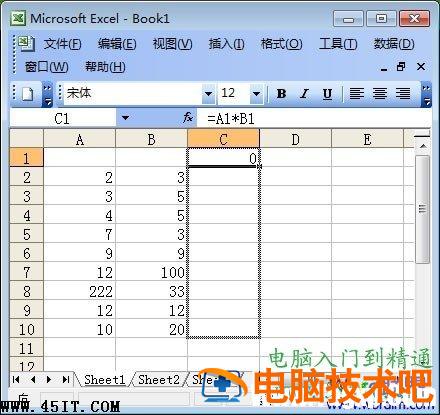Click cell A5 containing 7
The width and height of the screenshot is (440, 415).
(x=80, y=234)
